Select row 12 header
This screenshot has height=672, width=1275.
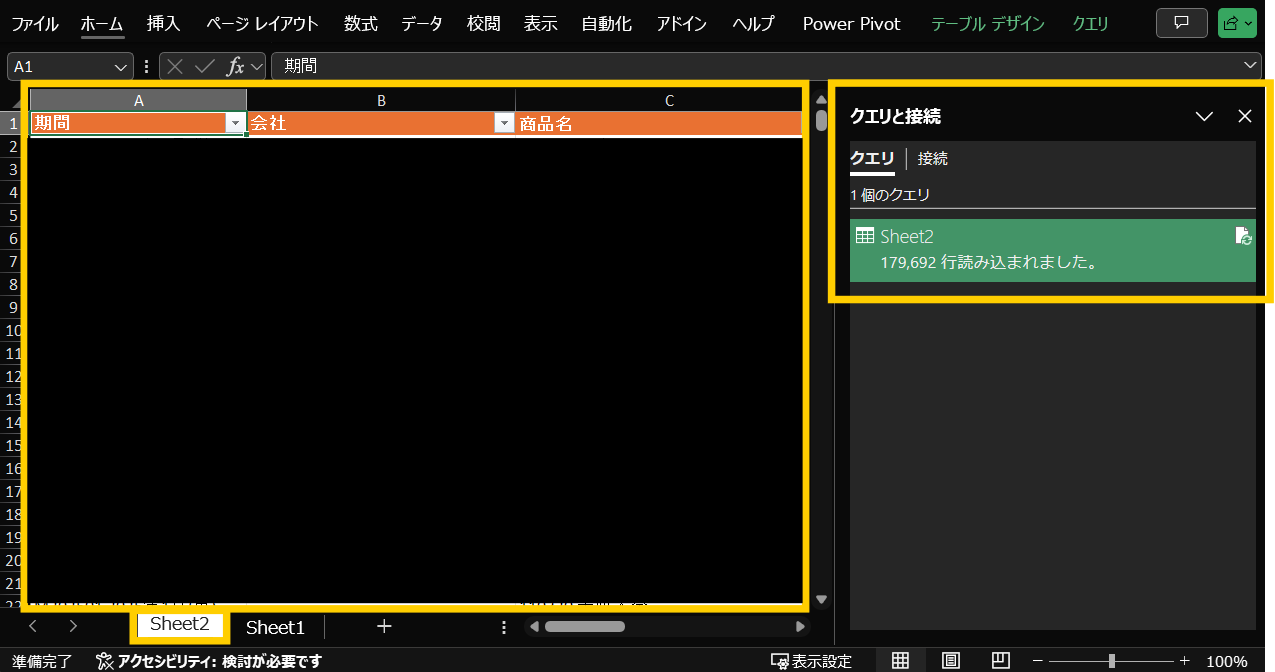[x=14, y=377]
